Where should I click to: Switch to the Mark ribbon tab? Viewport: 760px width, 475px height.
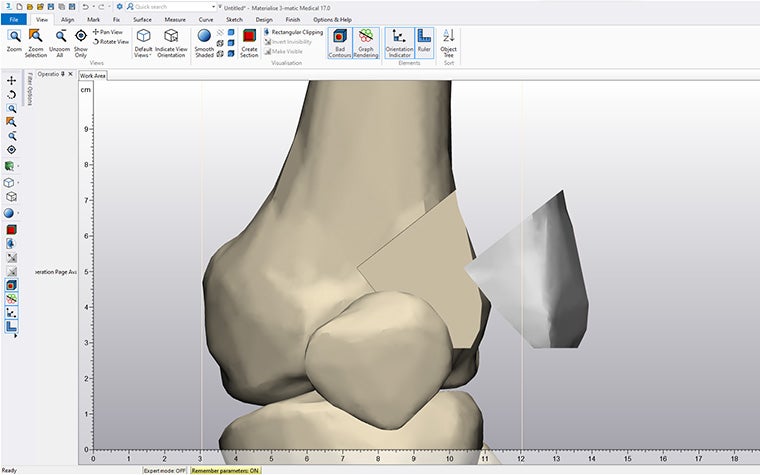[x=94, y=19]
